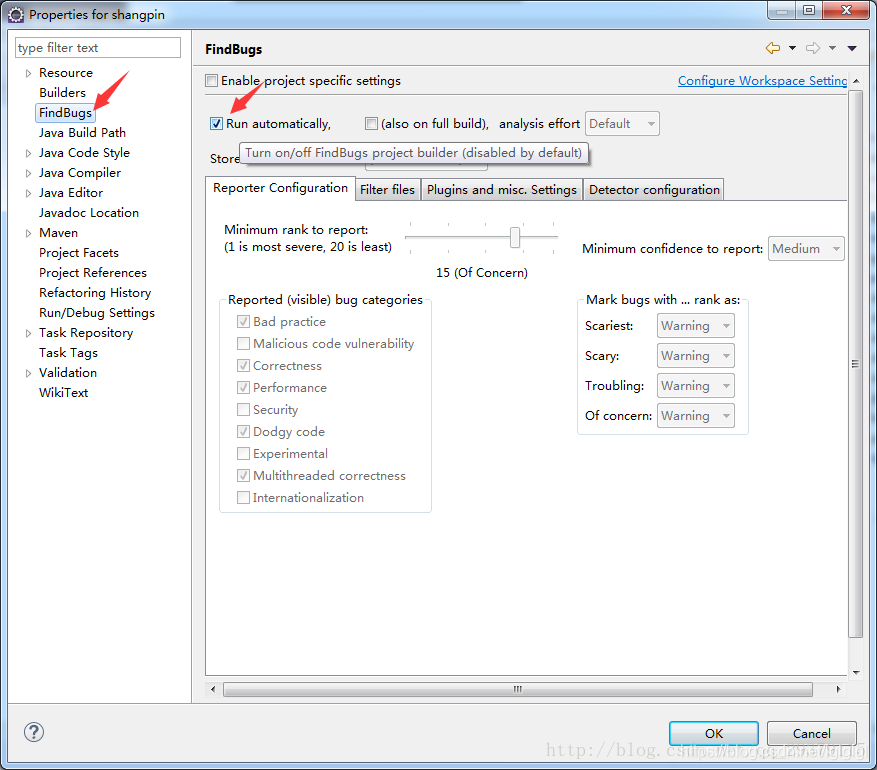
Task: Switch to Reporter Configuration tab
Action: (x=280, y=188)
